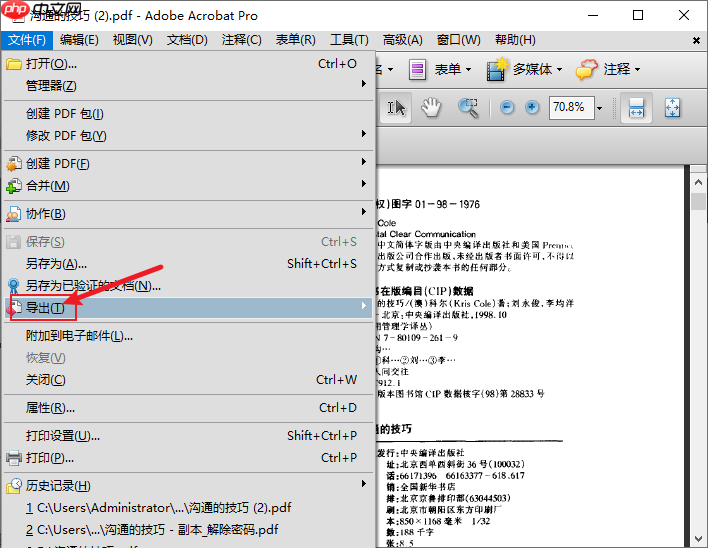Click the 注释 speech bubble icon
708x548 pixels.
pos(587,70)
